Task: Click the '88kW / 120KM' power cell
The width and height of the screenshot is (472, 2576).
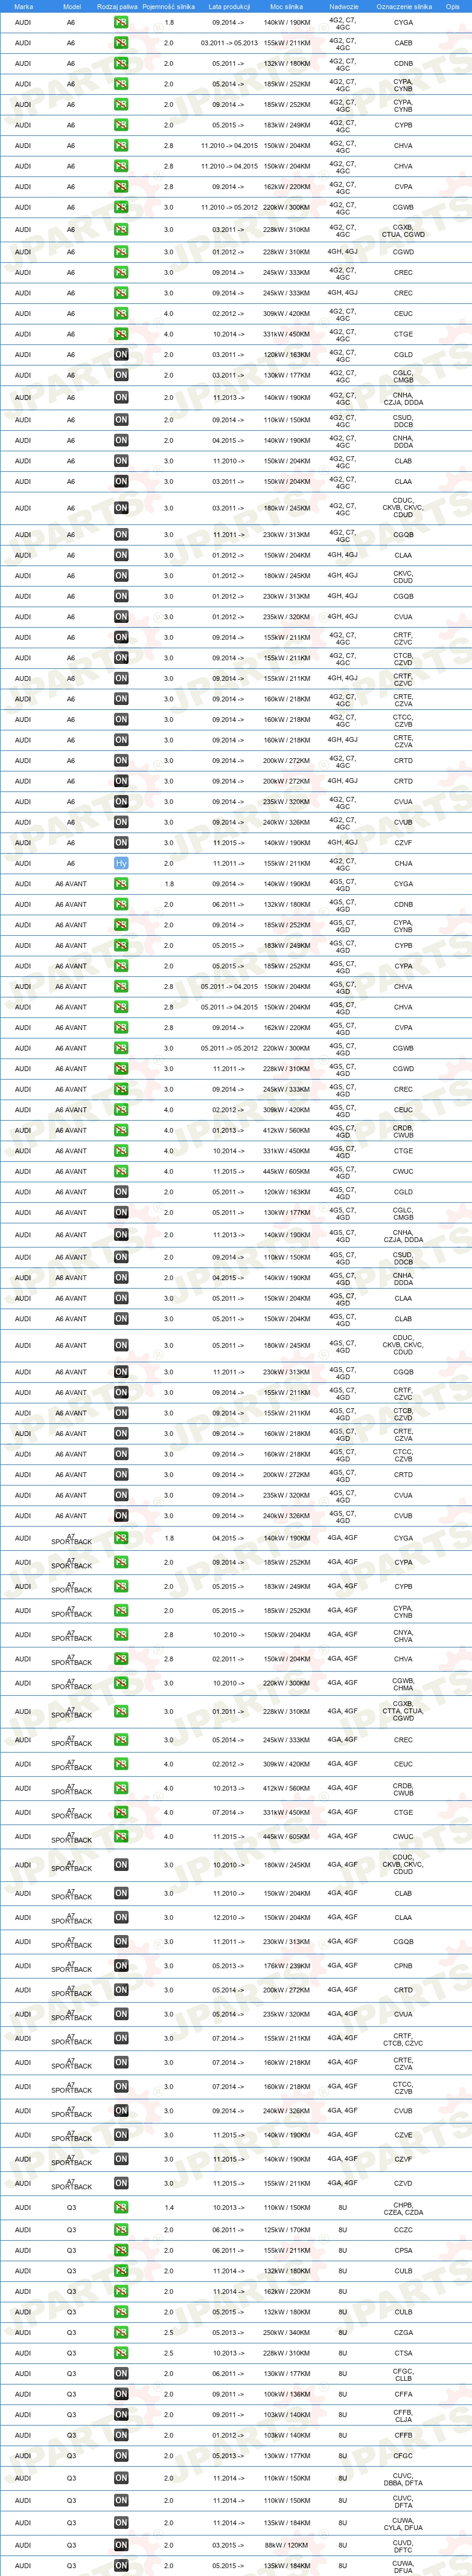Action: pos(287,2545)
